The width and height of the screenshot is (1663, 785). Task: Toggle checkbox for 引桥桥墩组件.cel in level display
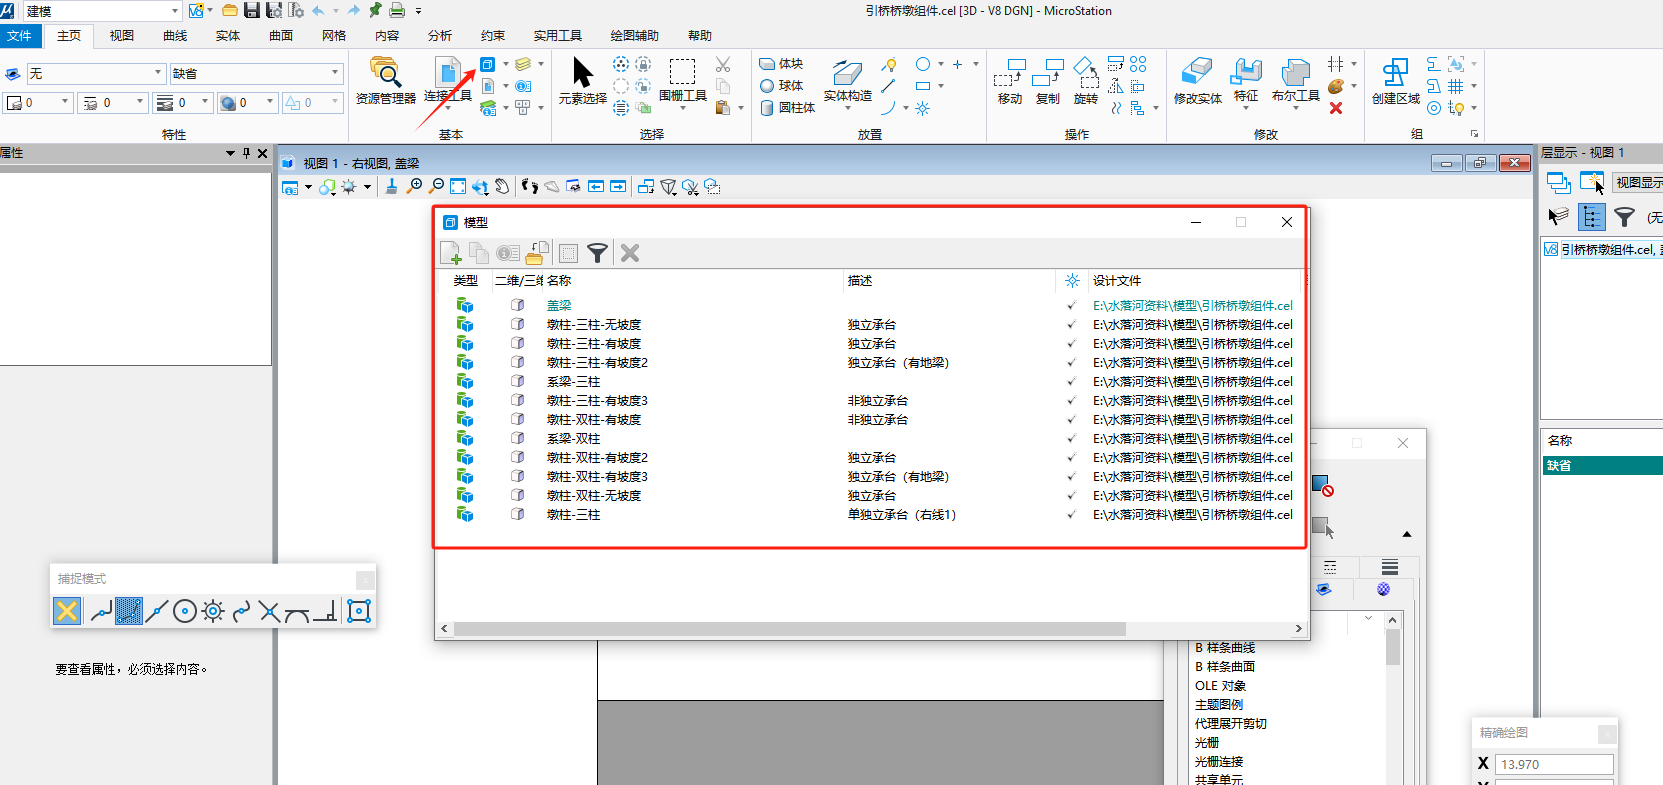click(1551, 249)
